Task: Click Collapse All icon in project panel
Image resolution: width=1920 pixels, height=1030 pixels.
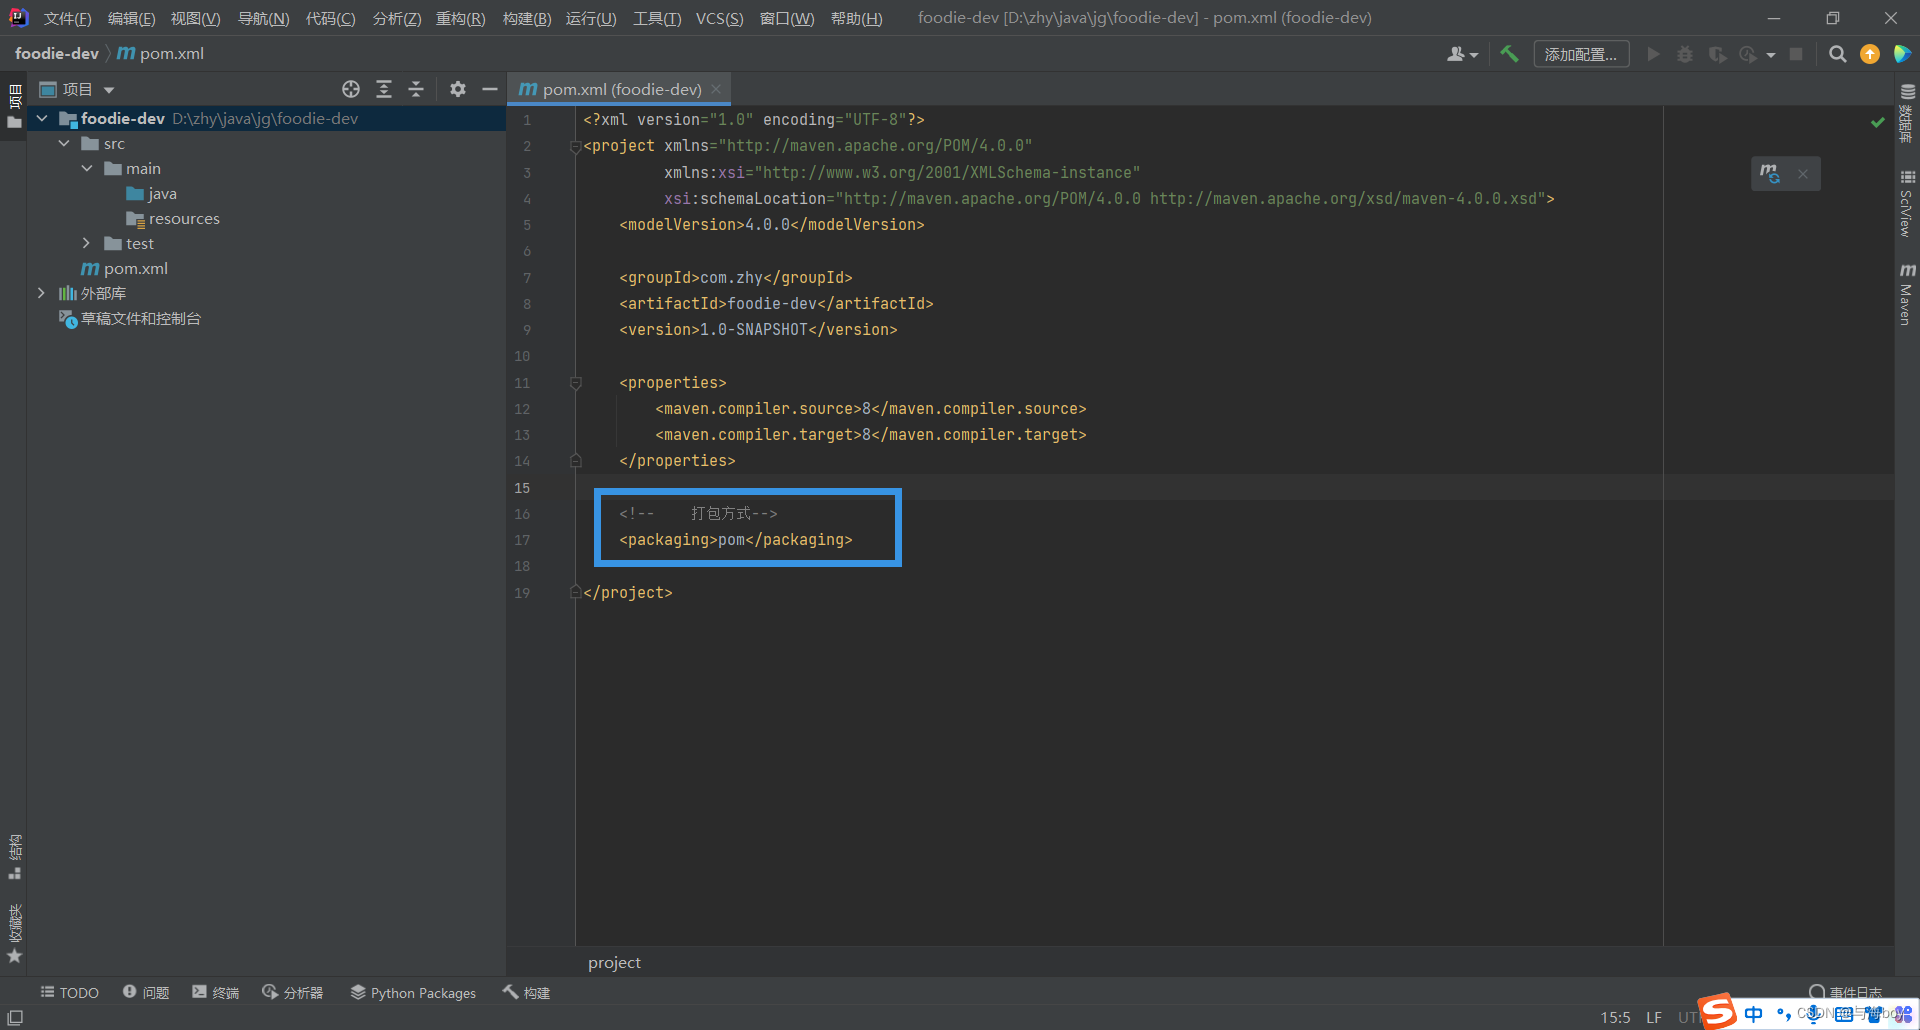Action: click(x=416, y=89)
